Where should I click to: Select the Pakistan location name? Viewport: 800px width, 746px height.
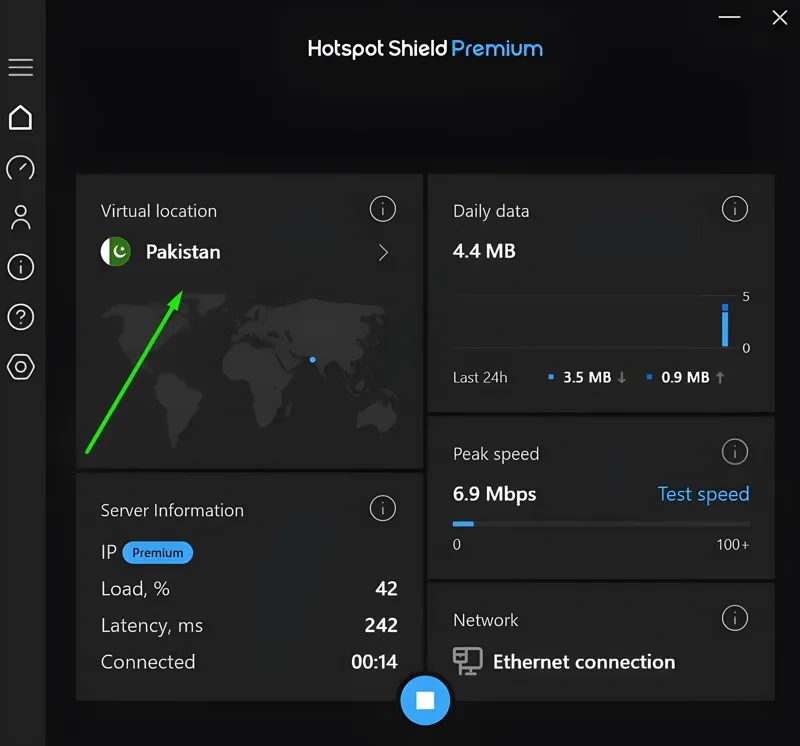pyautogui.click(x=183, y=252)
